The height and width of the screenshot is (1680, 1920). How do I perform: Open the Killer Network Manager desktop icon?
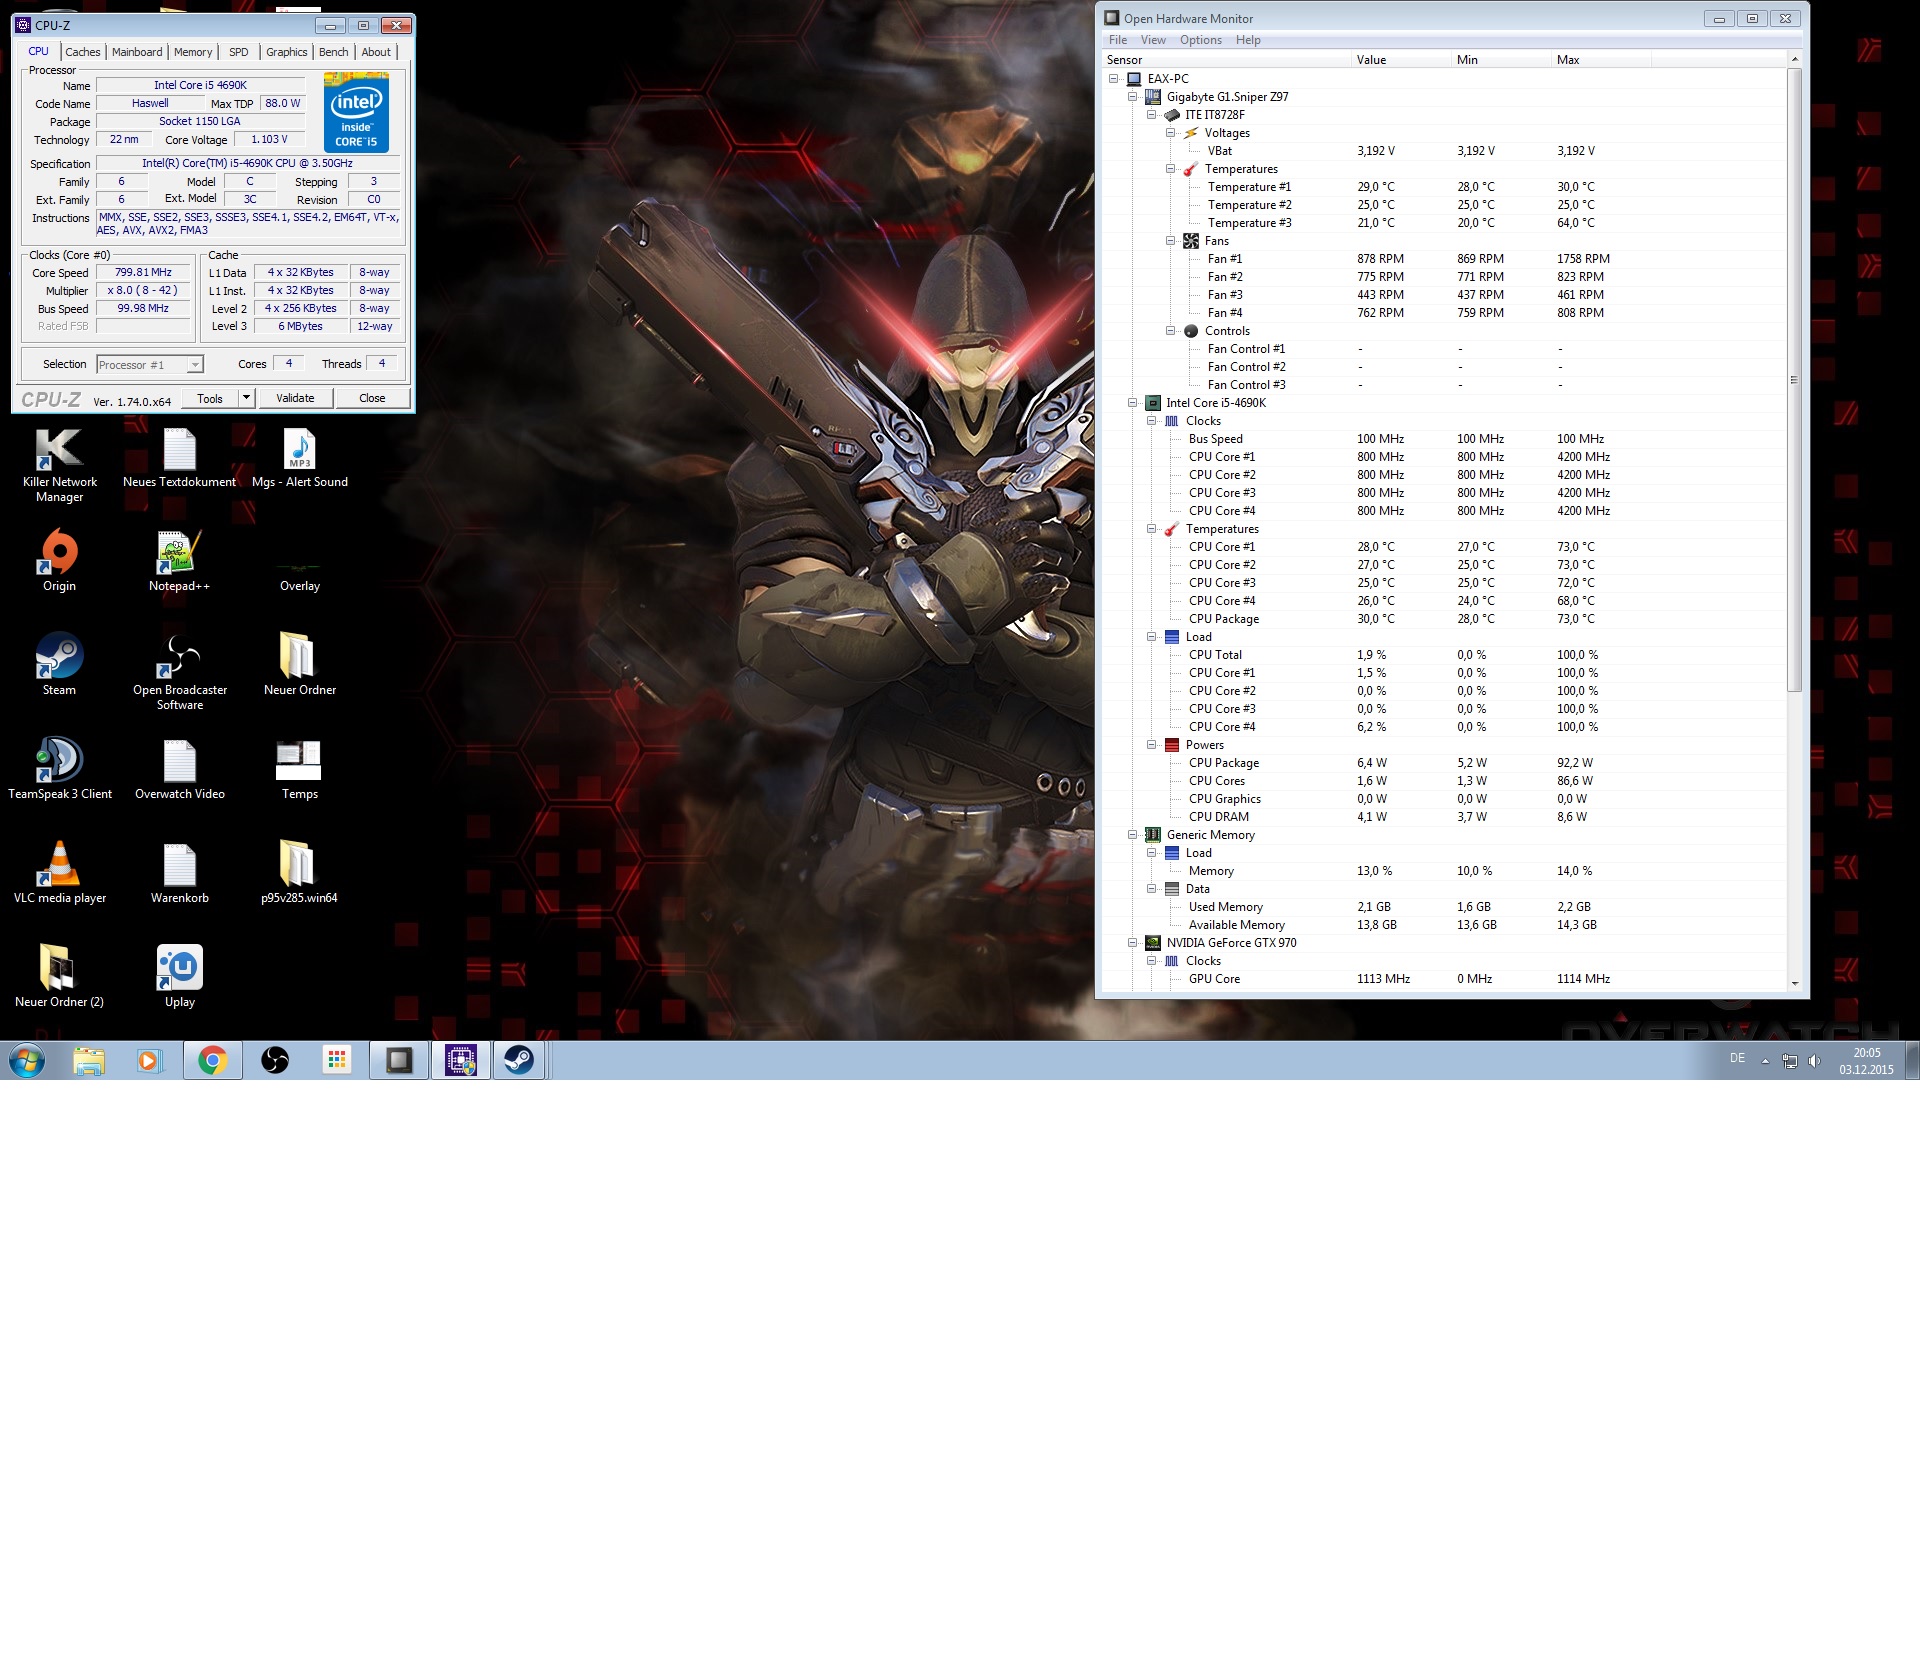pyautogui.click(x=59, y=451)
